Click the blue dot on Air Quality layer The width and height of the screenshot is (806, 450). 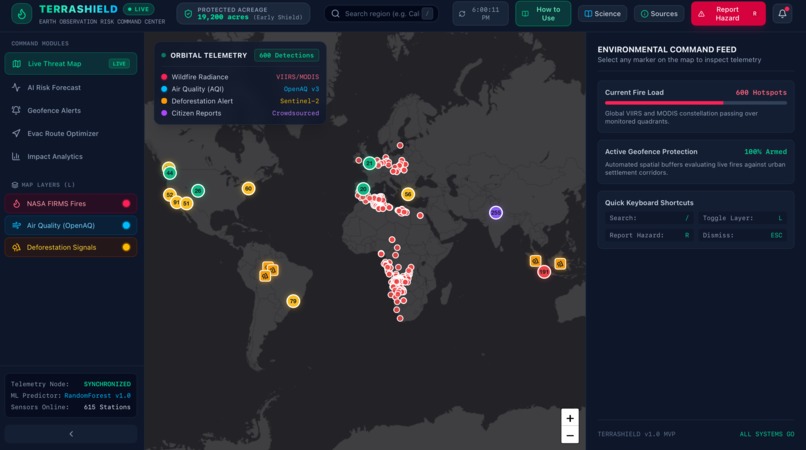(126, 225)
